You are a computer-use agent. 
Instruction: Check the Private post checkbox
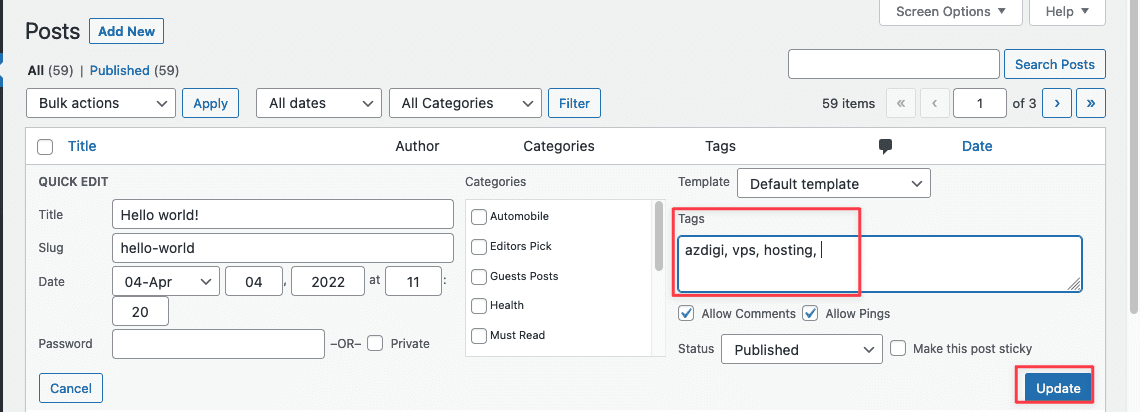pos(375,343)
